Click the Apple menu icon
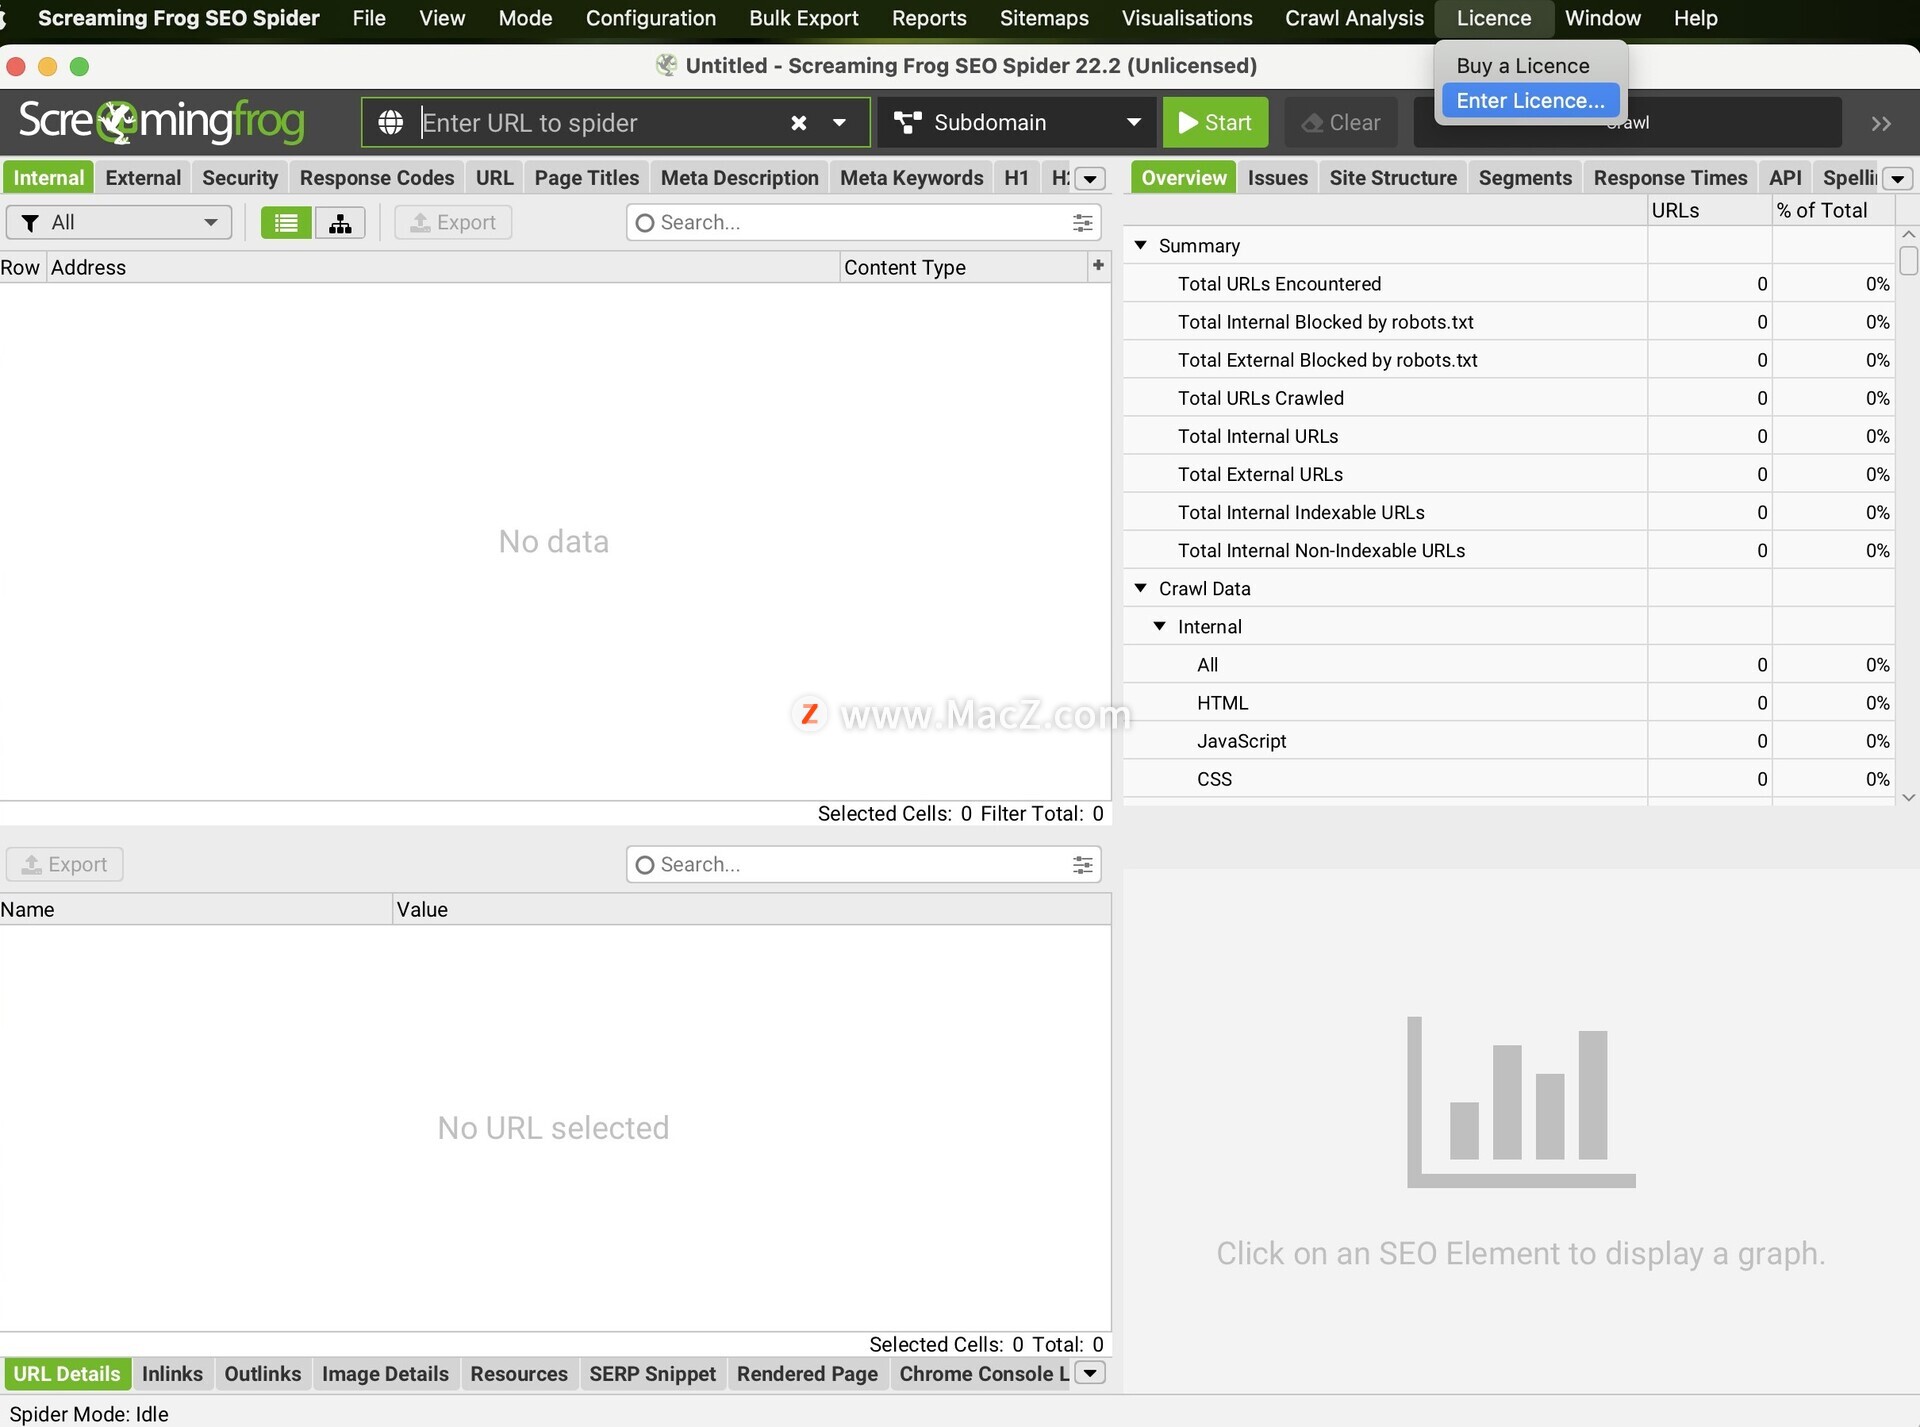1920x1427 pixels. pyautogui.click(x=4, y=18)
